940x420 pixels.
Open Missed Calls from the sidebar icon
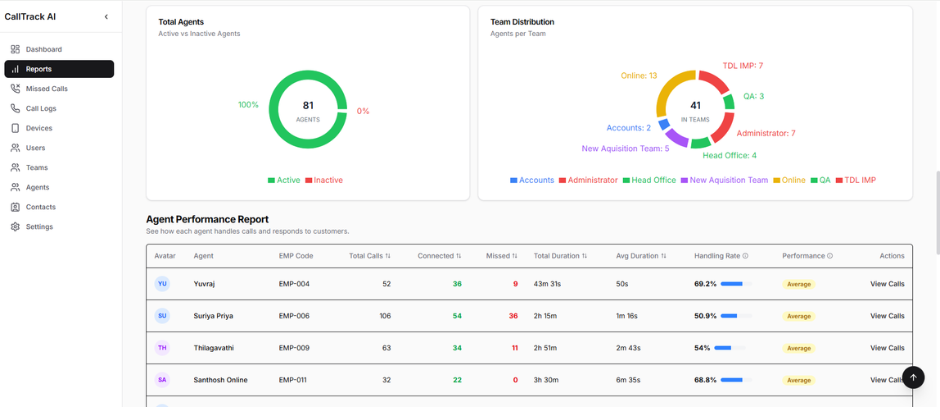coord(16,89)
